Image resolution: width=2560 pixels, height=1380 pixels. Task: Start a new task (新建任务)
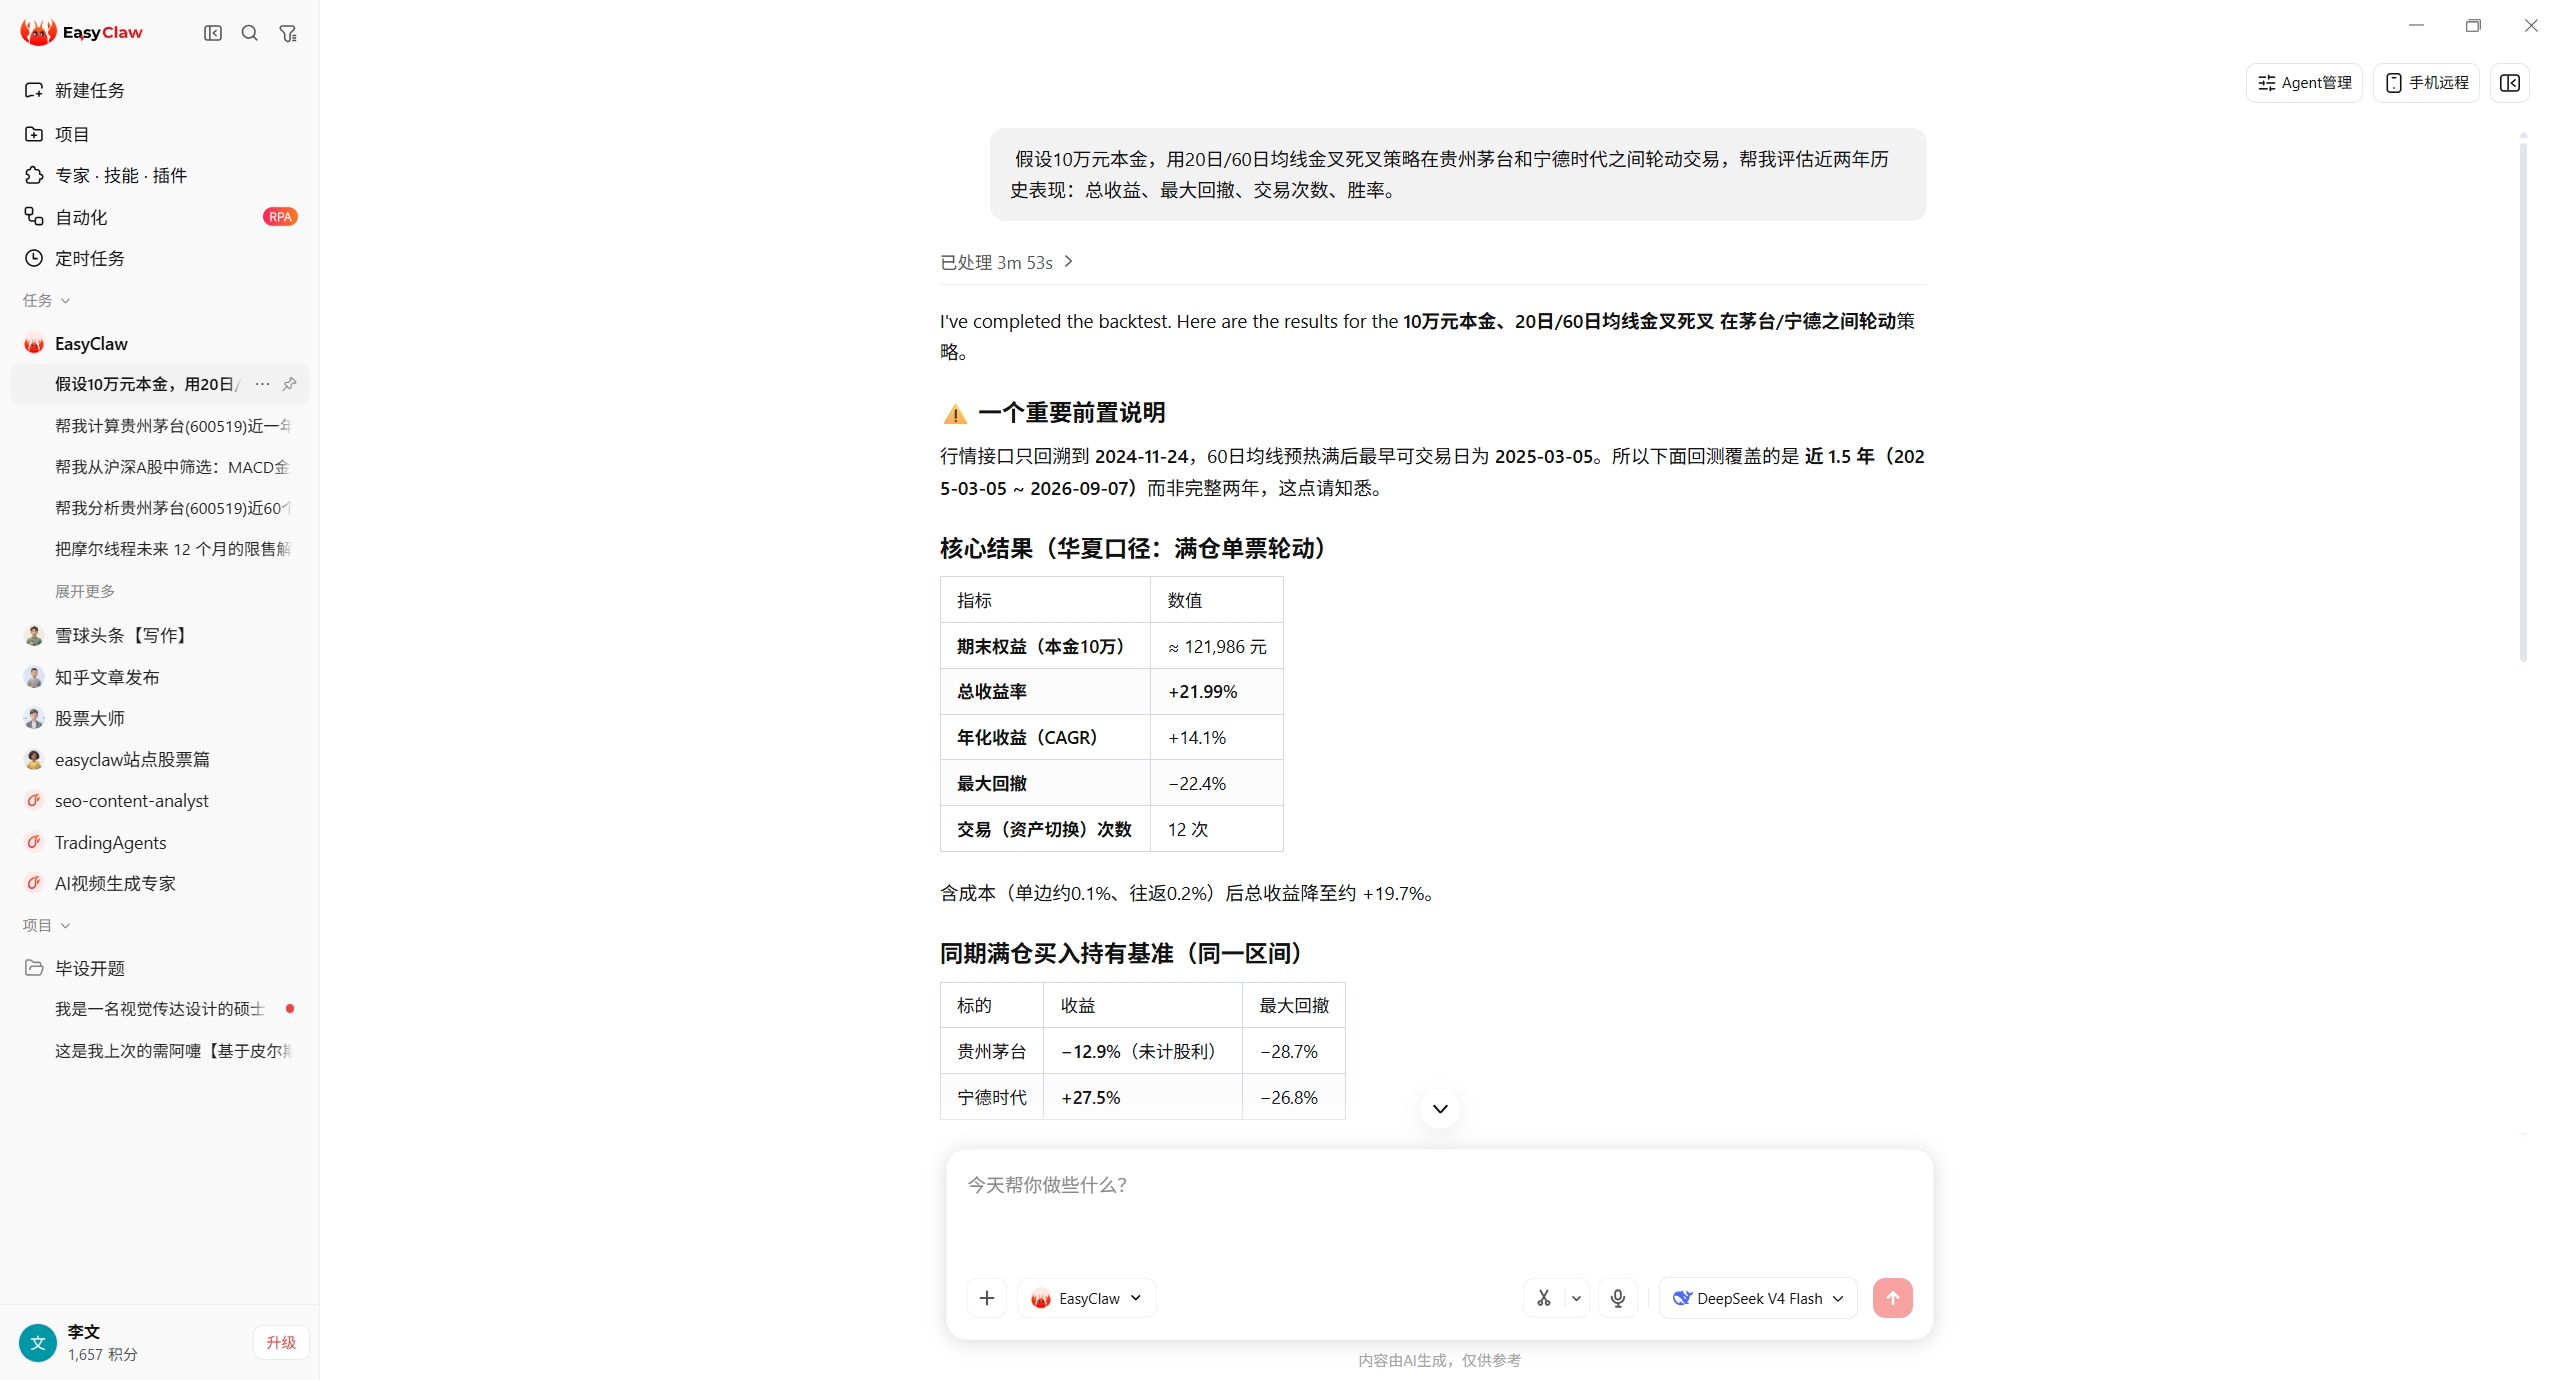160,90
